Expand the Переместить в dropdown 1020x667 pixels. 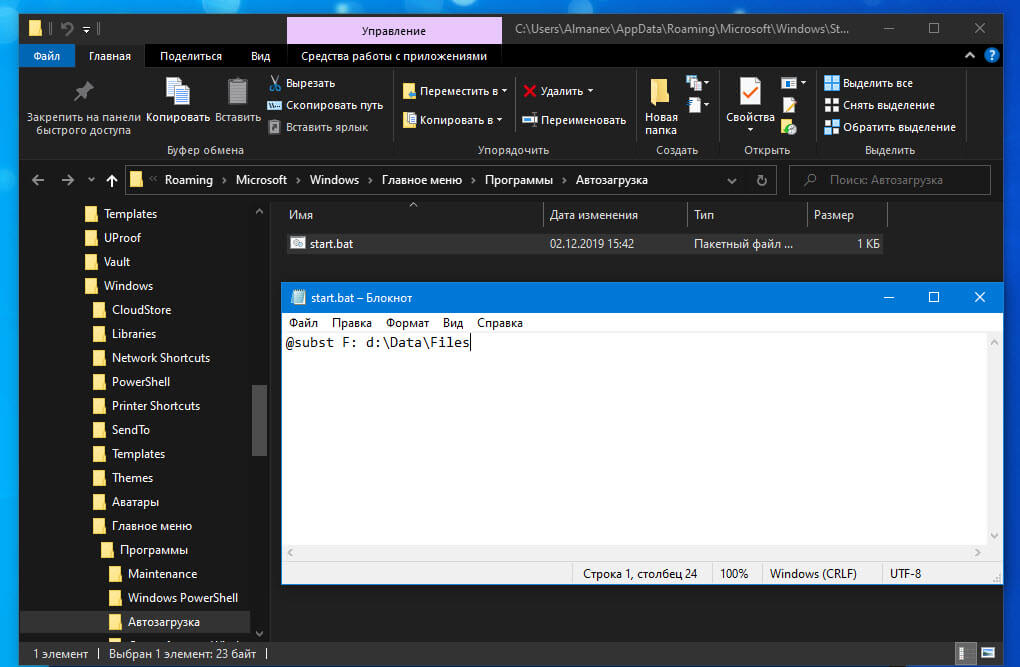[x=504, y=91]
